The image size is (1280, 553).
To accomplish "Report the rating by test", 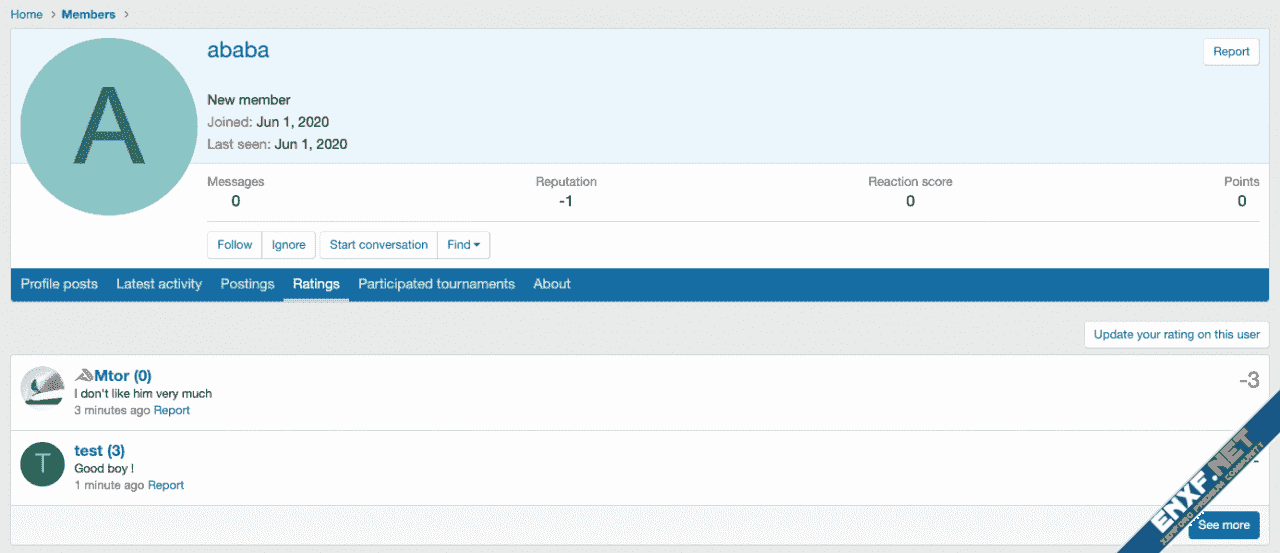I will 166,485.
